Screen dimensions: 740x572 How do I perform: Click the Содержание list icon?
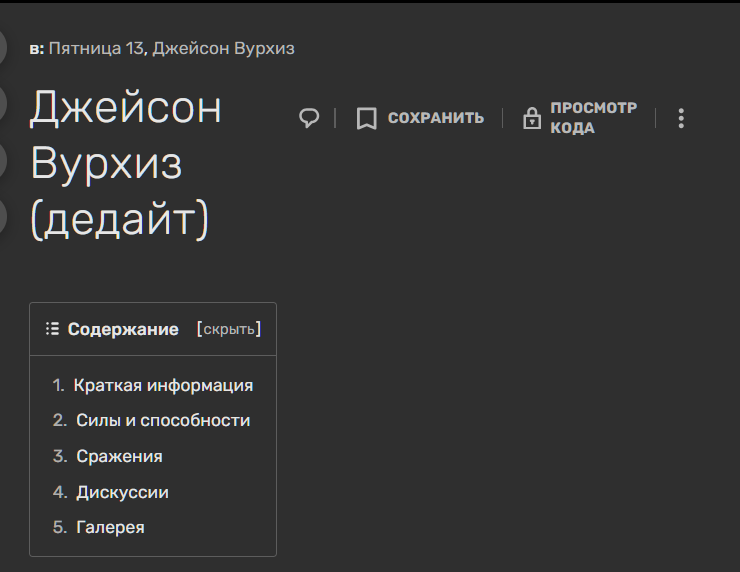click(x=52, y=328)
